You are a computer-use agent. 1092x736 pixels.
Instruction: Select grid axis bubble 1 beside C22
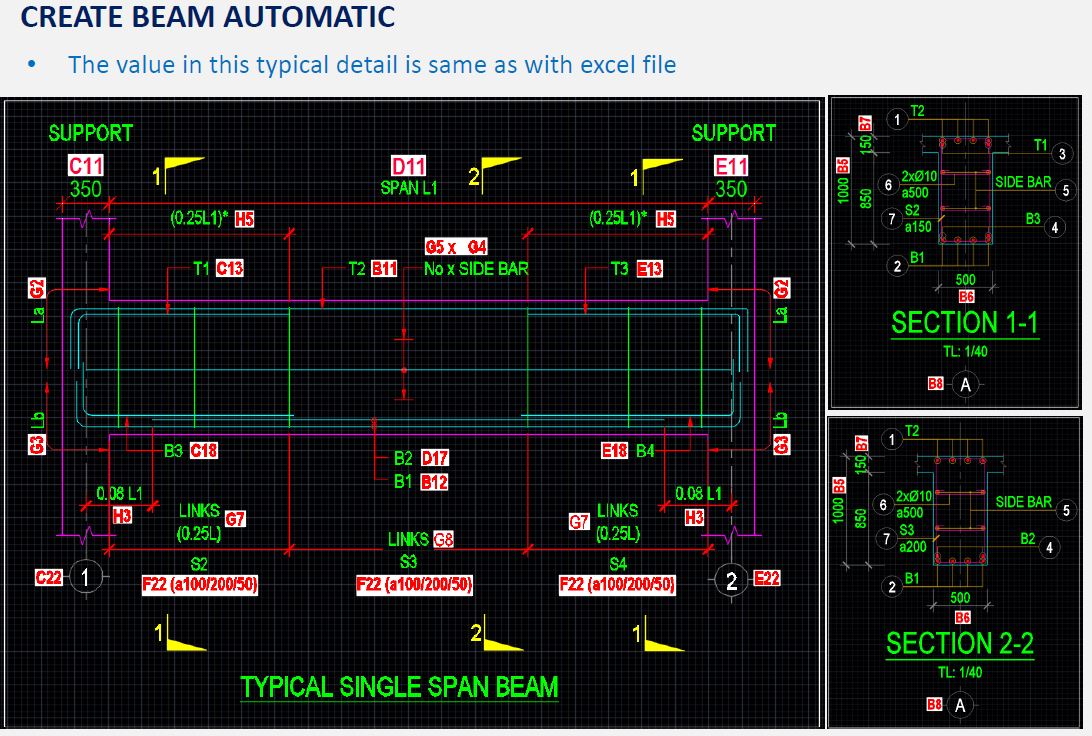pyautogui.click(x=86, y=577)
